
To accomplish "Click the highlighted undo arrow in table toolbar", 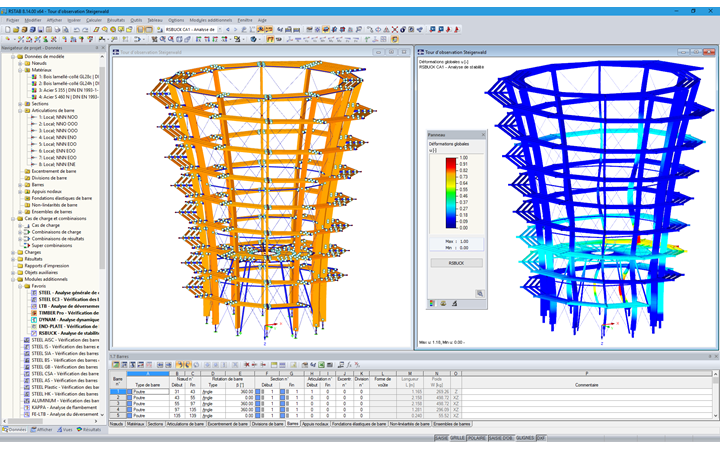I will click(180, 365).
